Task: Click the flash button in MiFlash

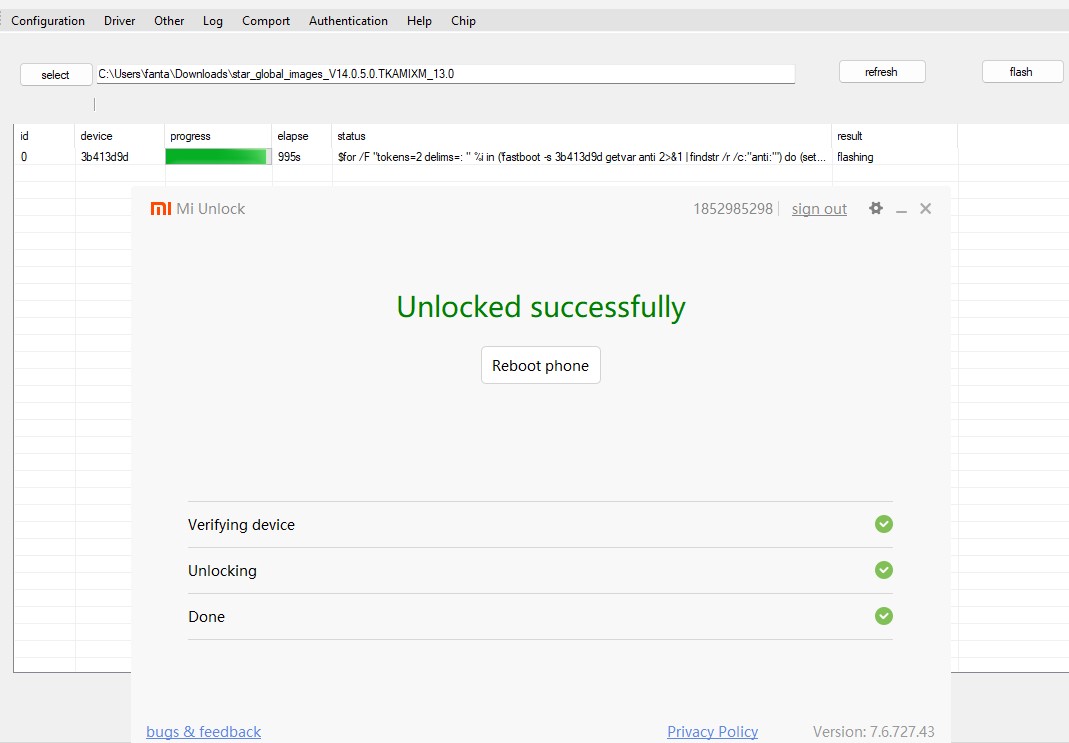Action: 1021,72
